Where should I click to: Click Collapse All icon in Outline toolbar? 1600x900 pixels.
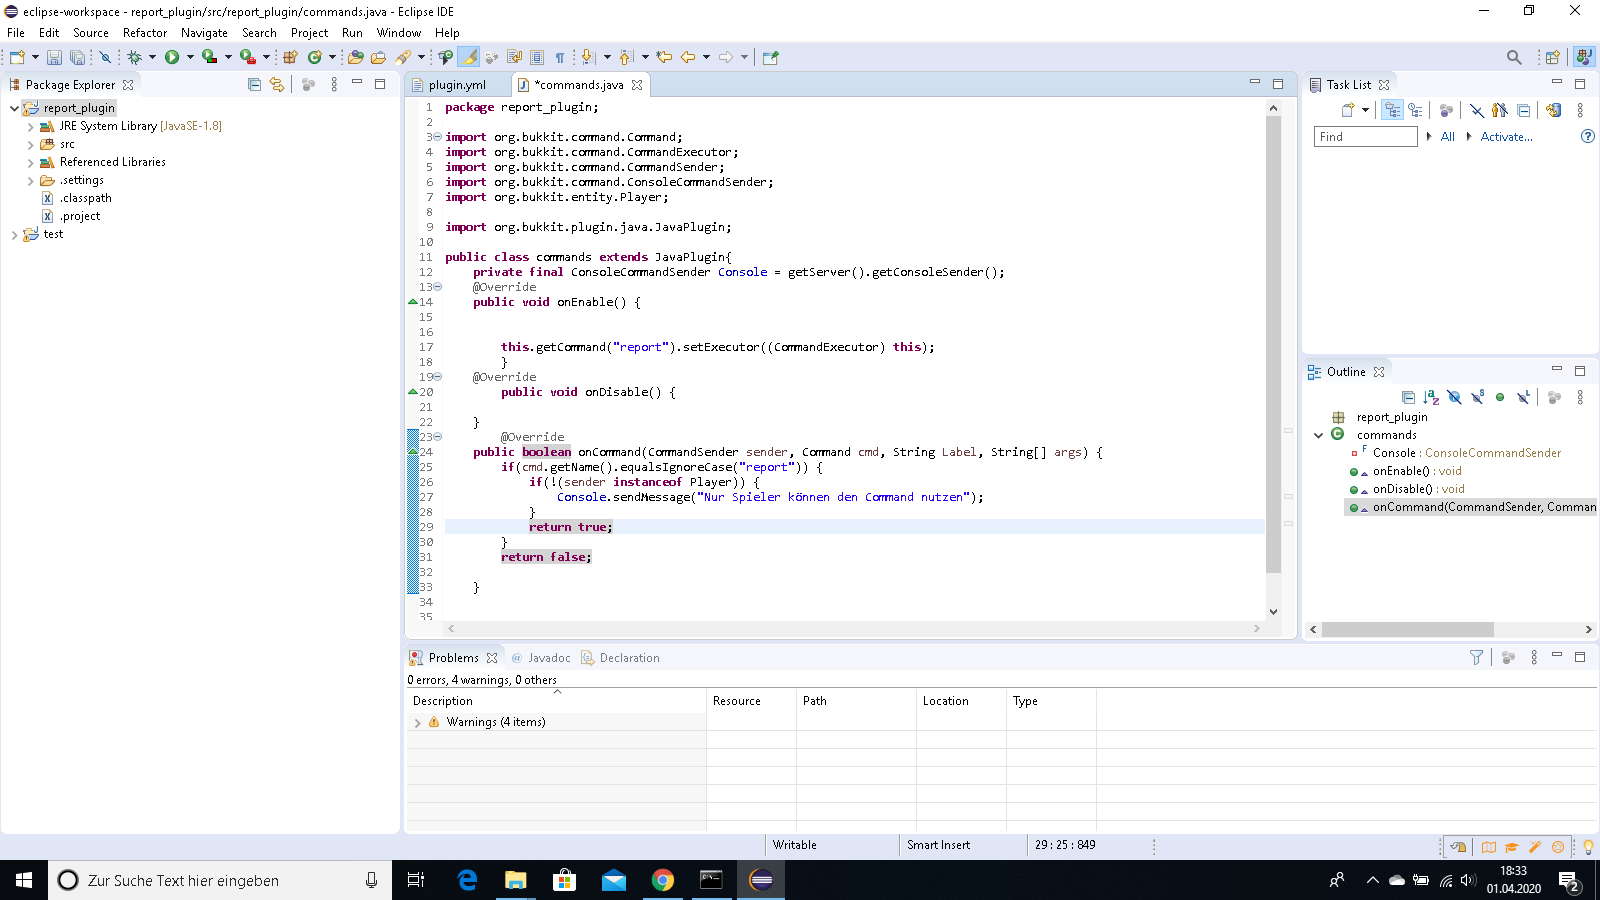[1408, 397]
